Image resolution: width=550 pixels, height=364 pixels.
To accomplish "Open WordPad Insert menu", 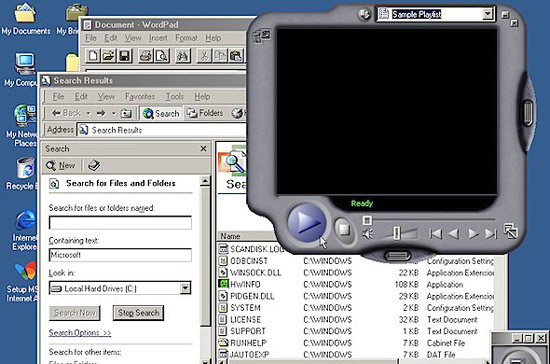I will (x=158, y=38).
